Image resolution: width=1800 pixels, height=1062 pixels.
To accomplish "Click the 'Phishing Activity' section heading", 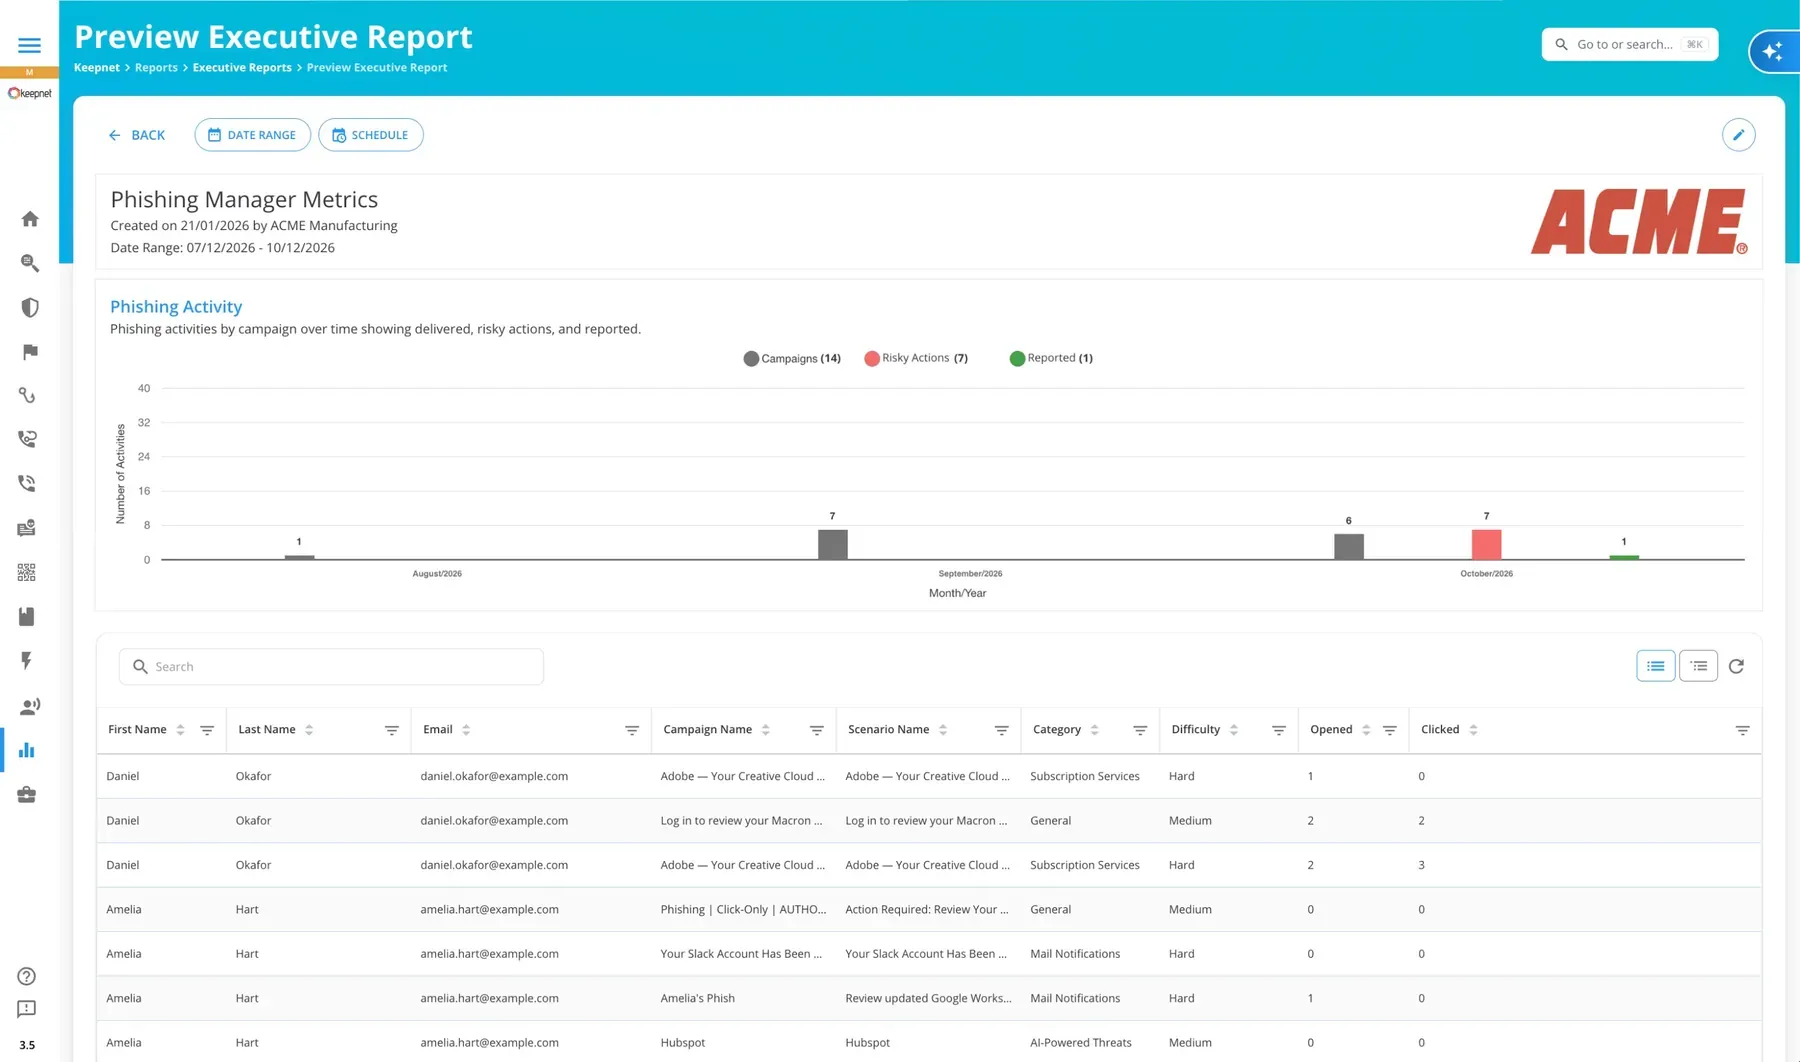I will 176,307.
